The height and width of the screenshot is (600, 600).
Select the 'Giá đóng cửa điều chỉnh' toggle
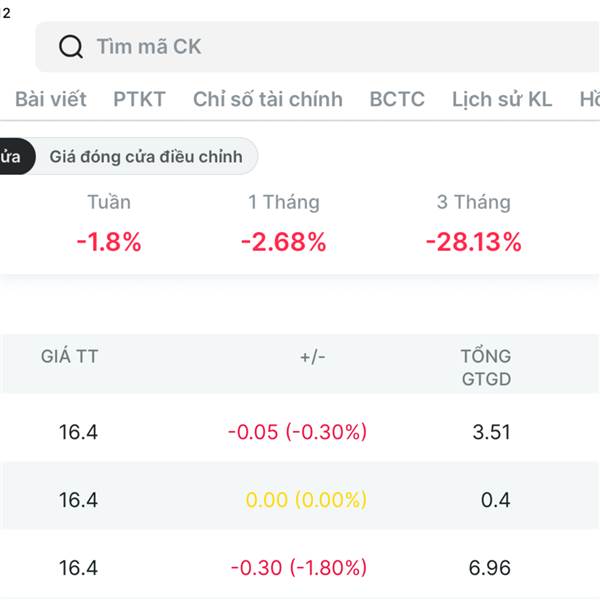point(146,157)
